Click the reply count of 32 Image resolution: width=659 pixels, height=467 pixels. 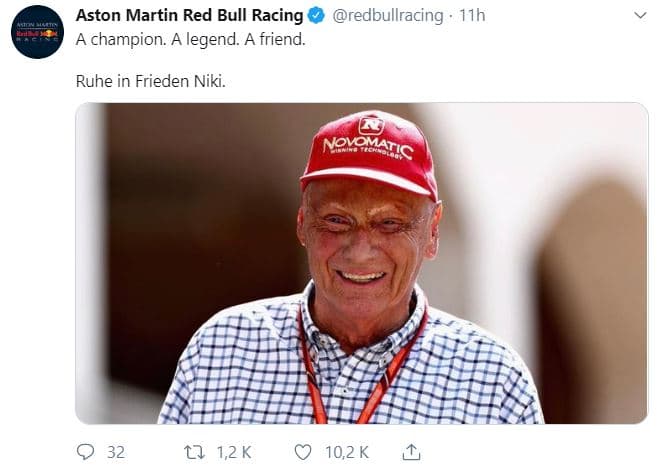tap(116, 452)
